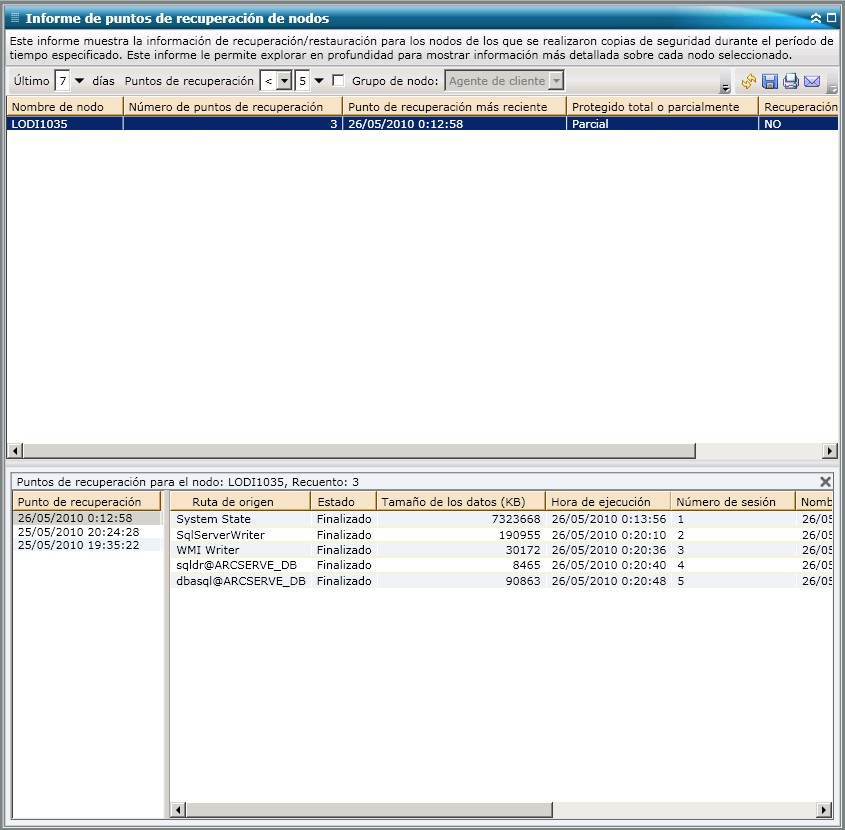Image resolution: width=845 pixels, height=830 pixels.
Task: Save the report using the floppy disk icon
Action: click(x=770, y=81)
